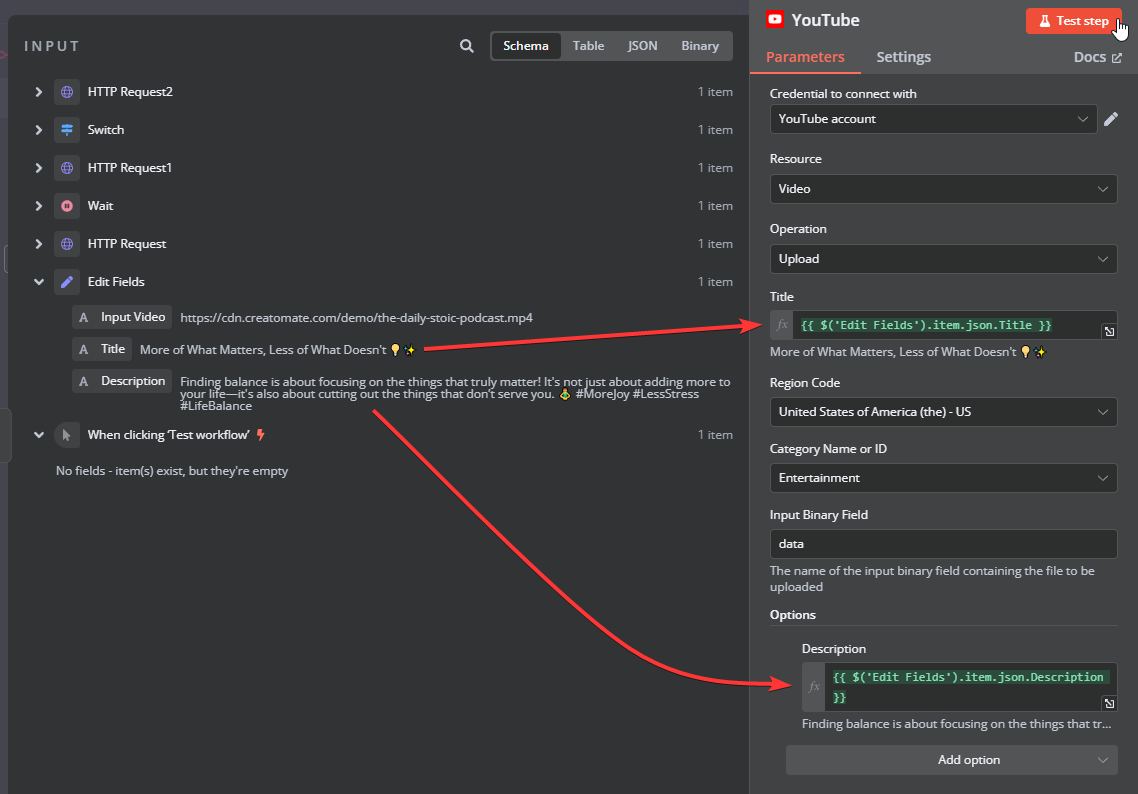Viewport: 1138px width, 794px height.
Task: Click the Edit Fields pencil icon
Action: pos(67,282)
